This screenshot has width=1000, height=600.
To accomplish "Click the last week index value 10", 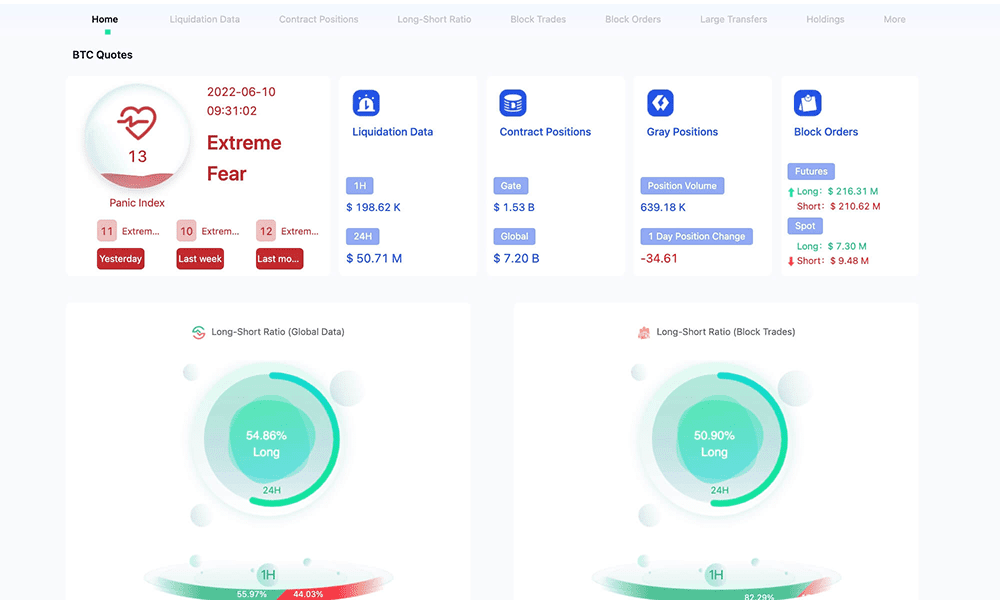I will [x=186, y=231].
